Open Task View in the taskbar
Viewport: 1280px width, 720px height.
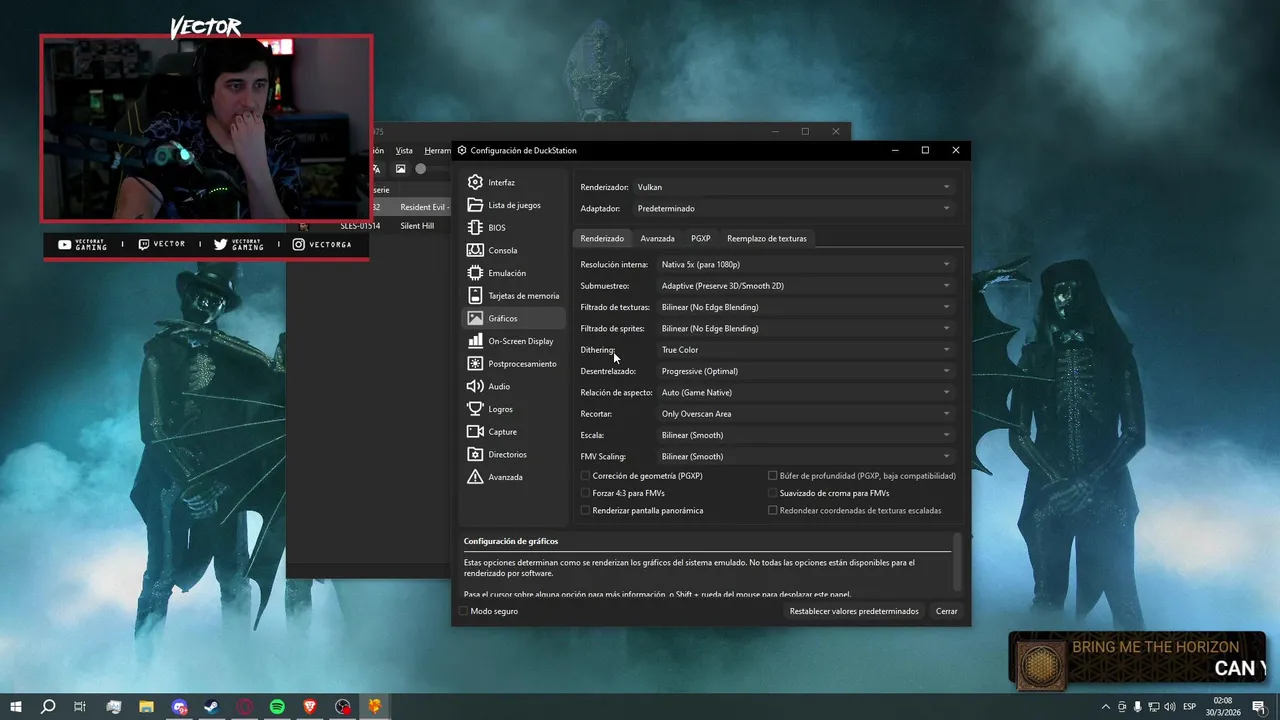coord(80,707)
